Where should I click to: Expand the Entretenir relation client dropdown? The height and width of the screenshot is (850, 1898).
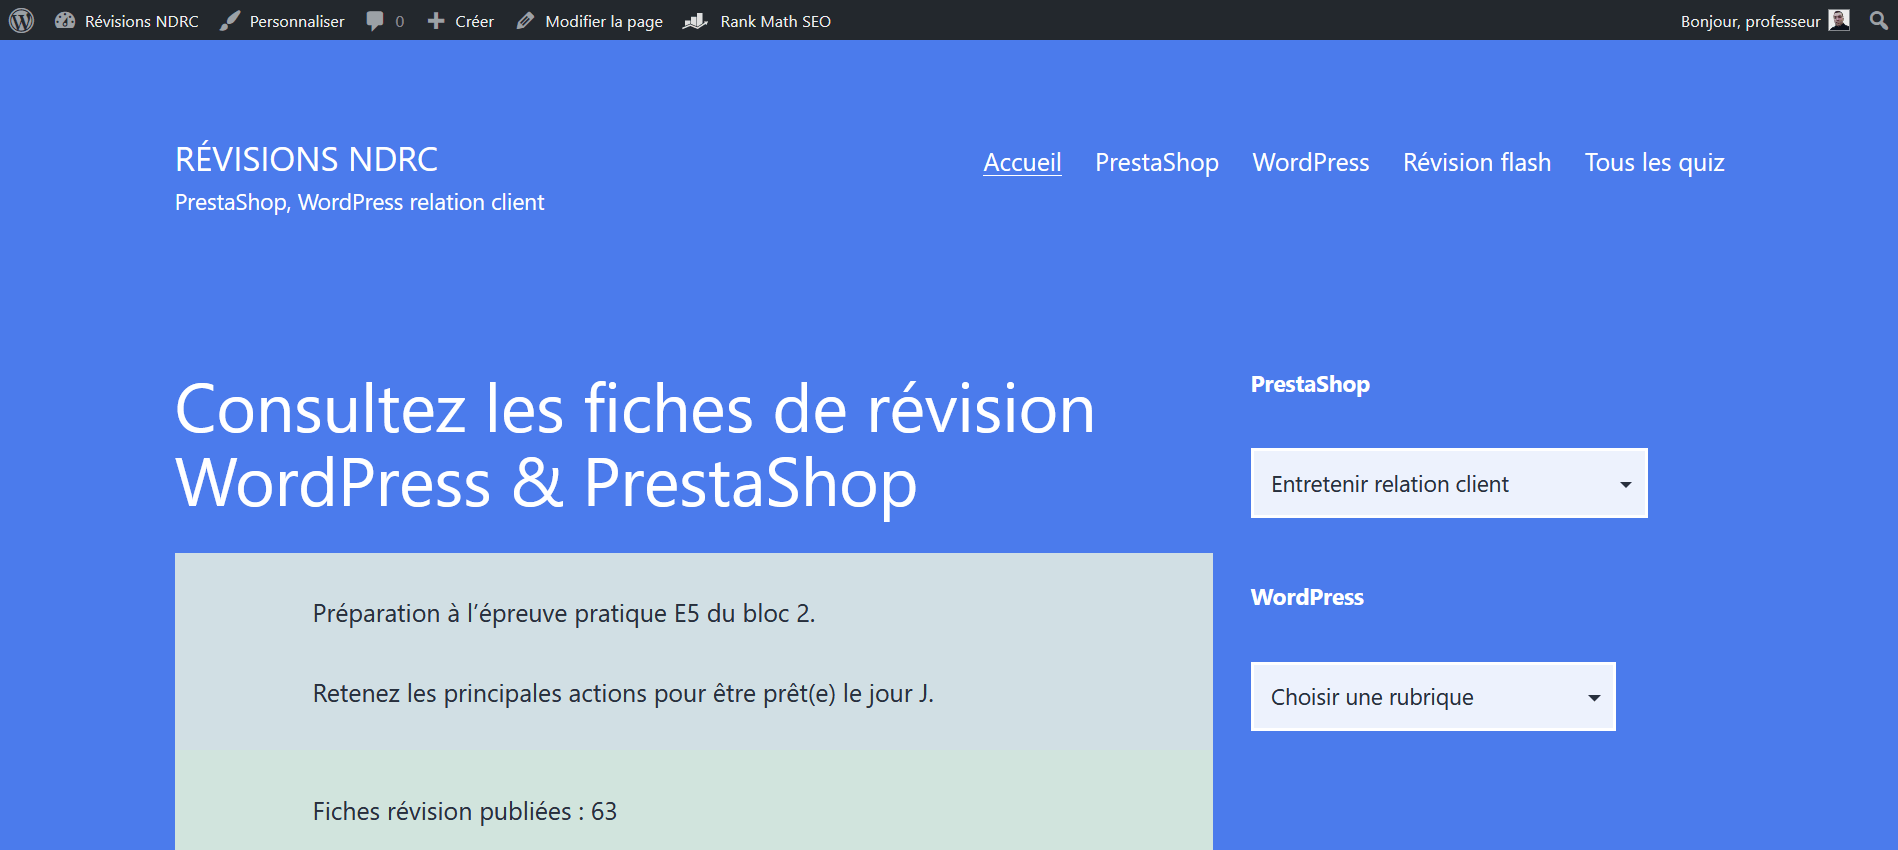tap(1449, 483)
